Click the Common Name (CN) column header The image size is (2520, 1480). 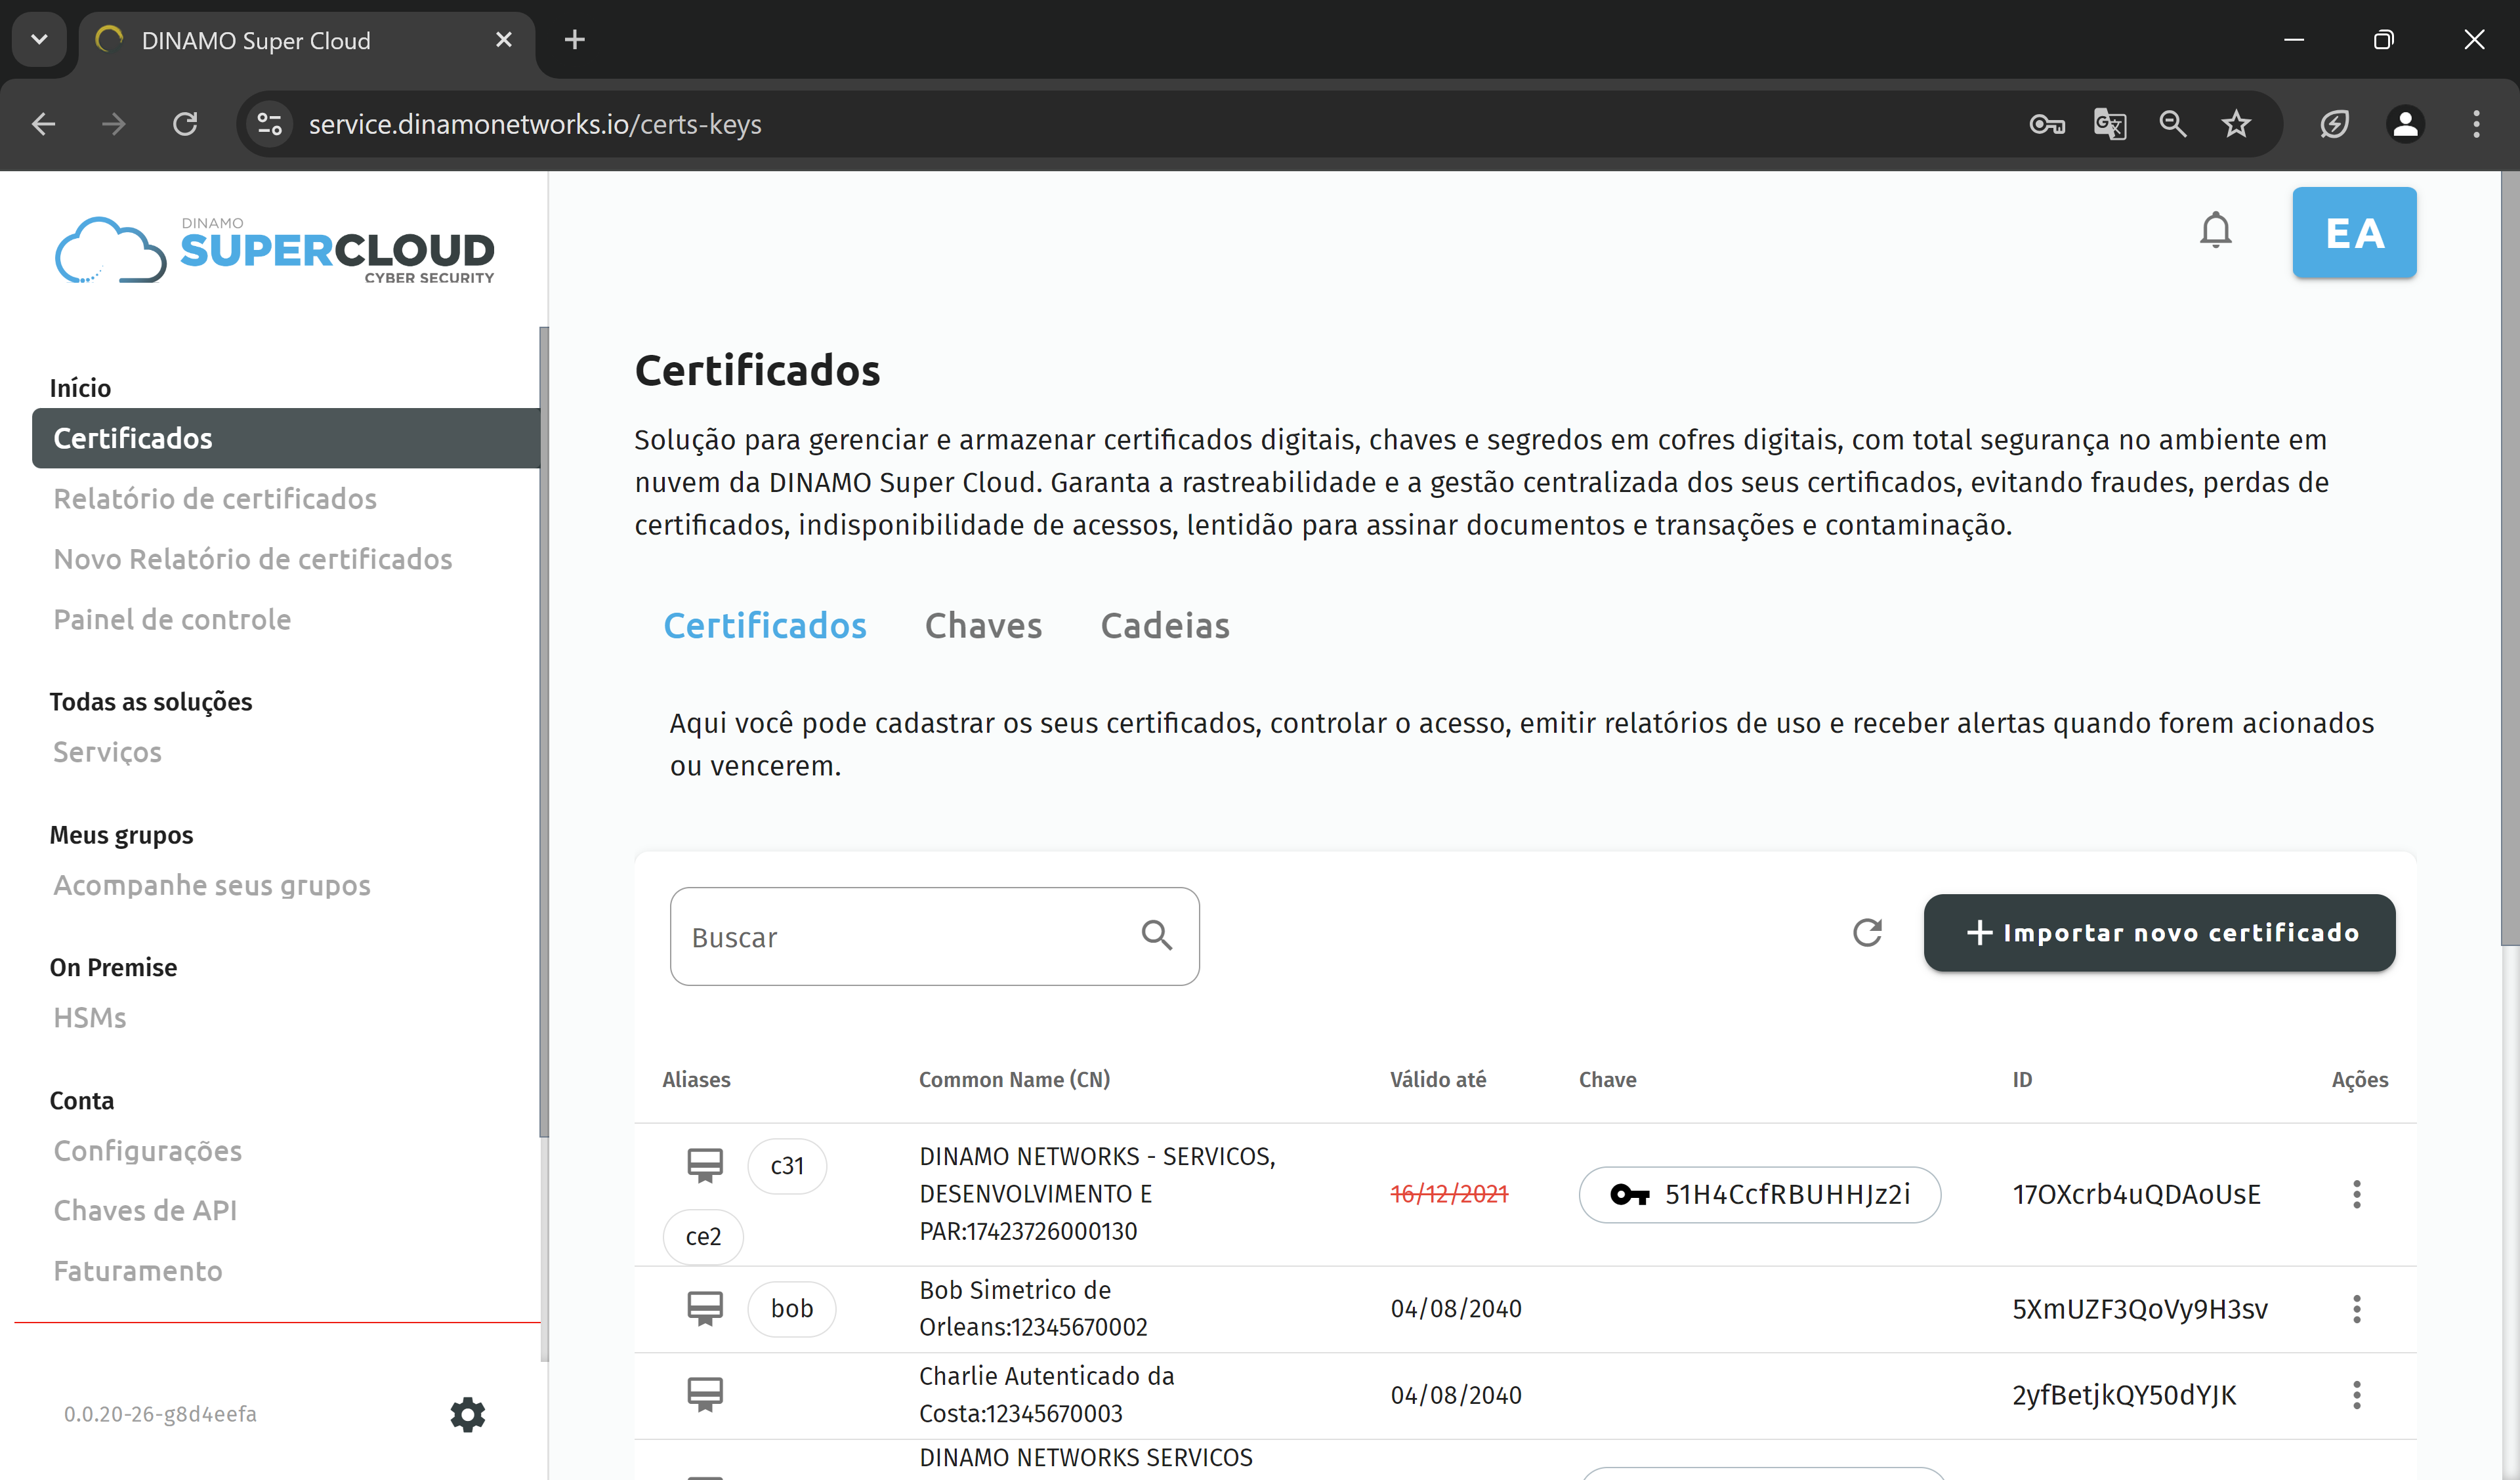tap(1014, 1080)
